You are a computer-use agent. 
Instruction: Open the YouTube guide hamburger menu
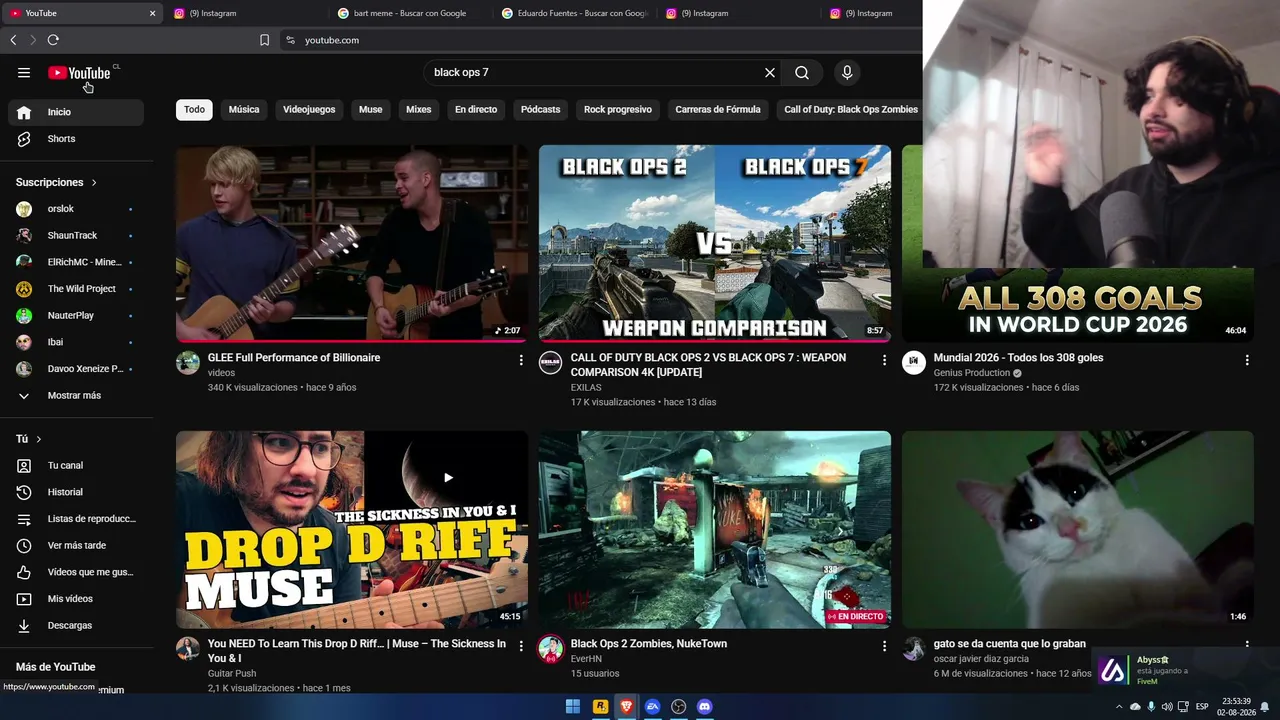point(24,72)
